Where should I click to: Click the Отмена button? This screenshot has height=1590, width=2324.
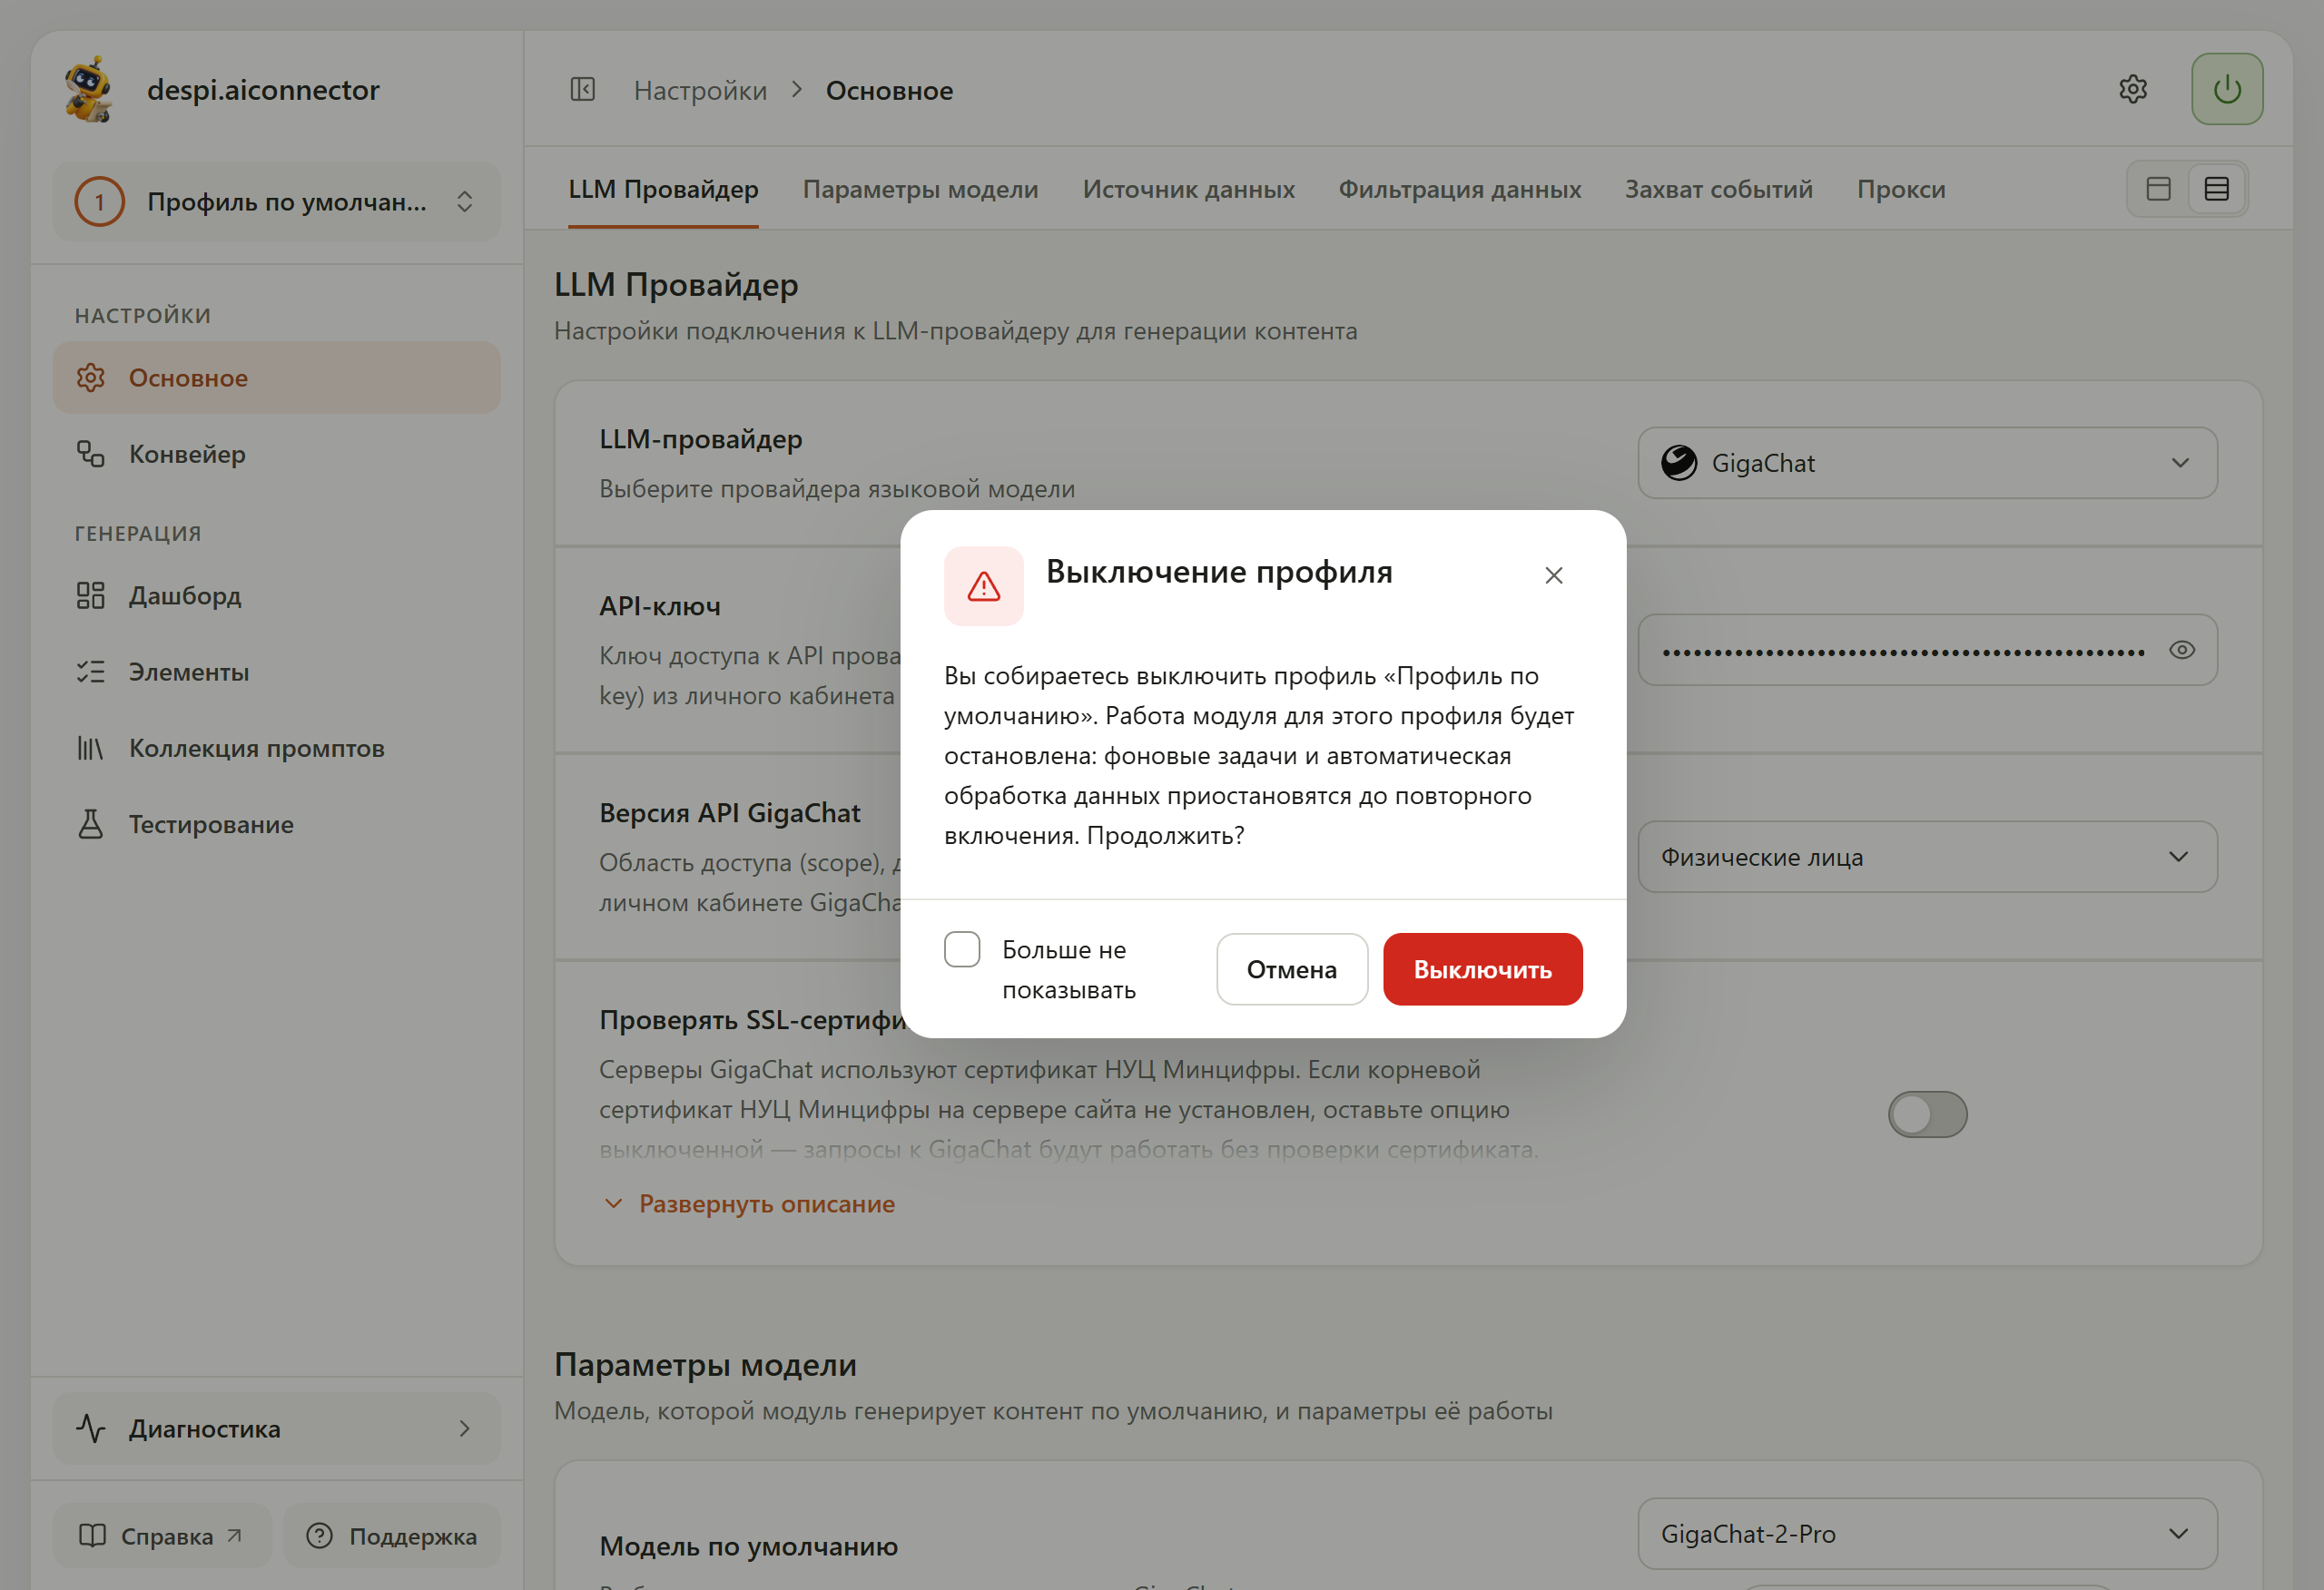tap(1291, 970)
